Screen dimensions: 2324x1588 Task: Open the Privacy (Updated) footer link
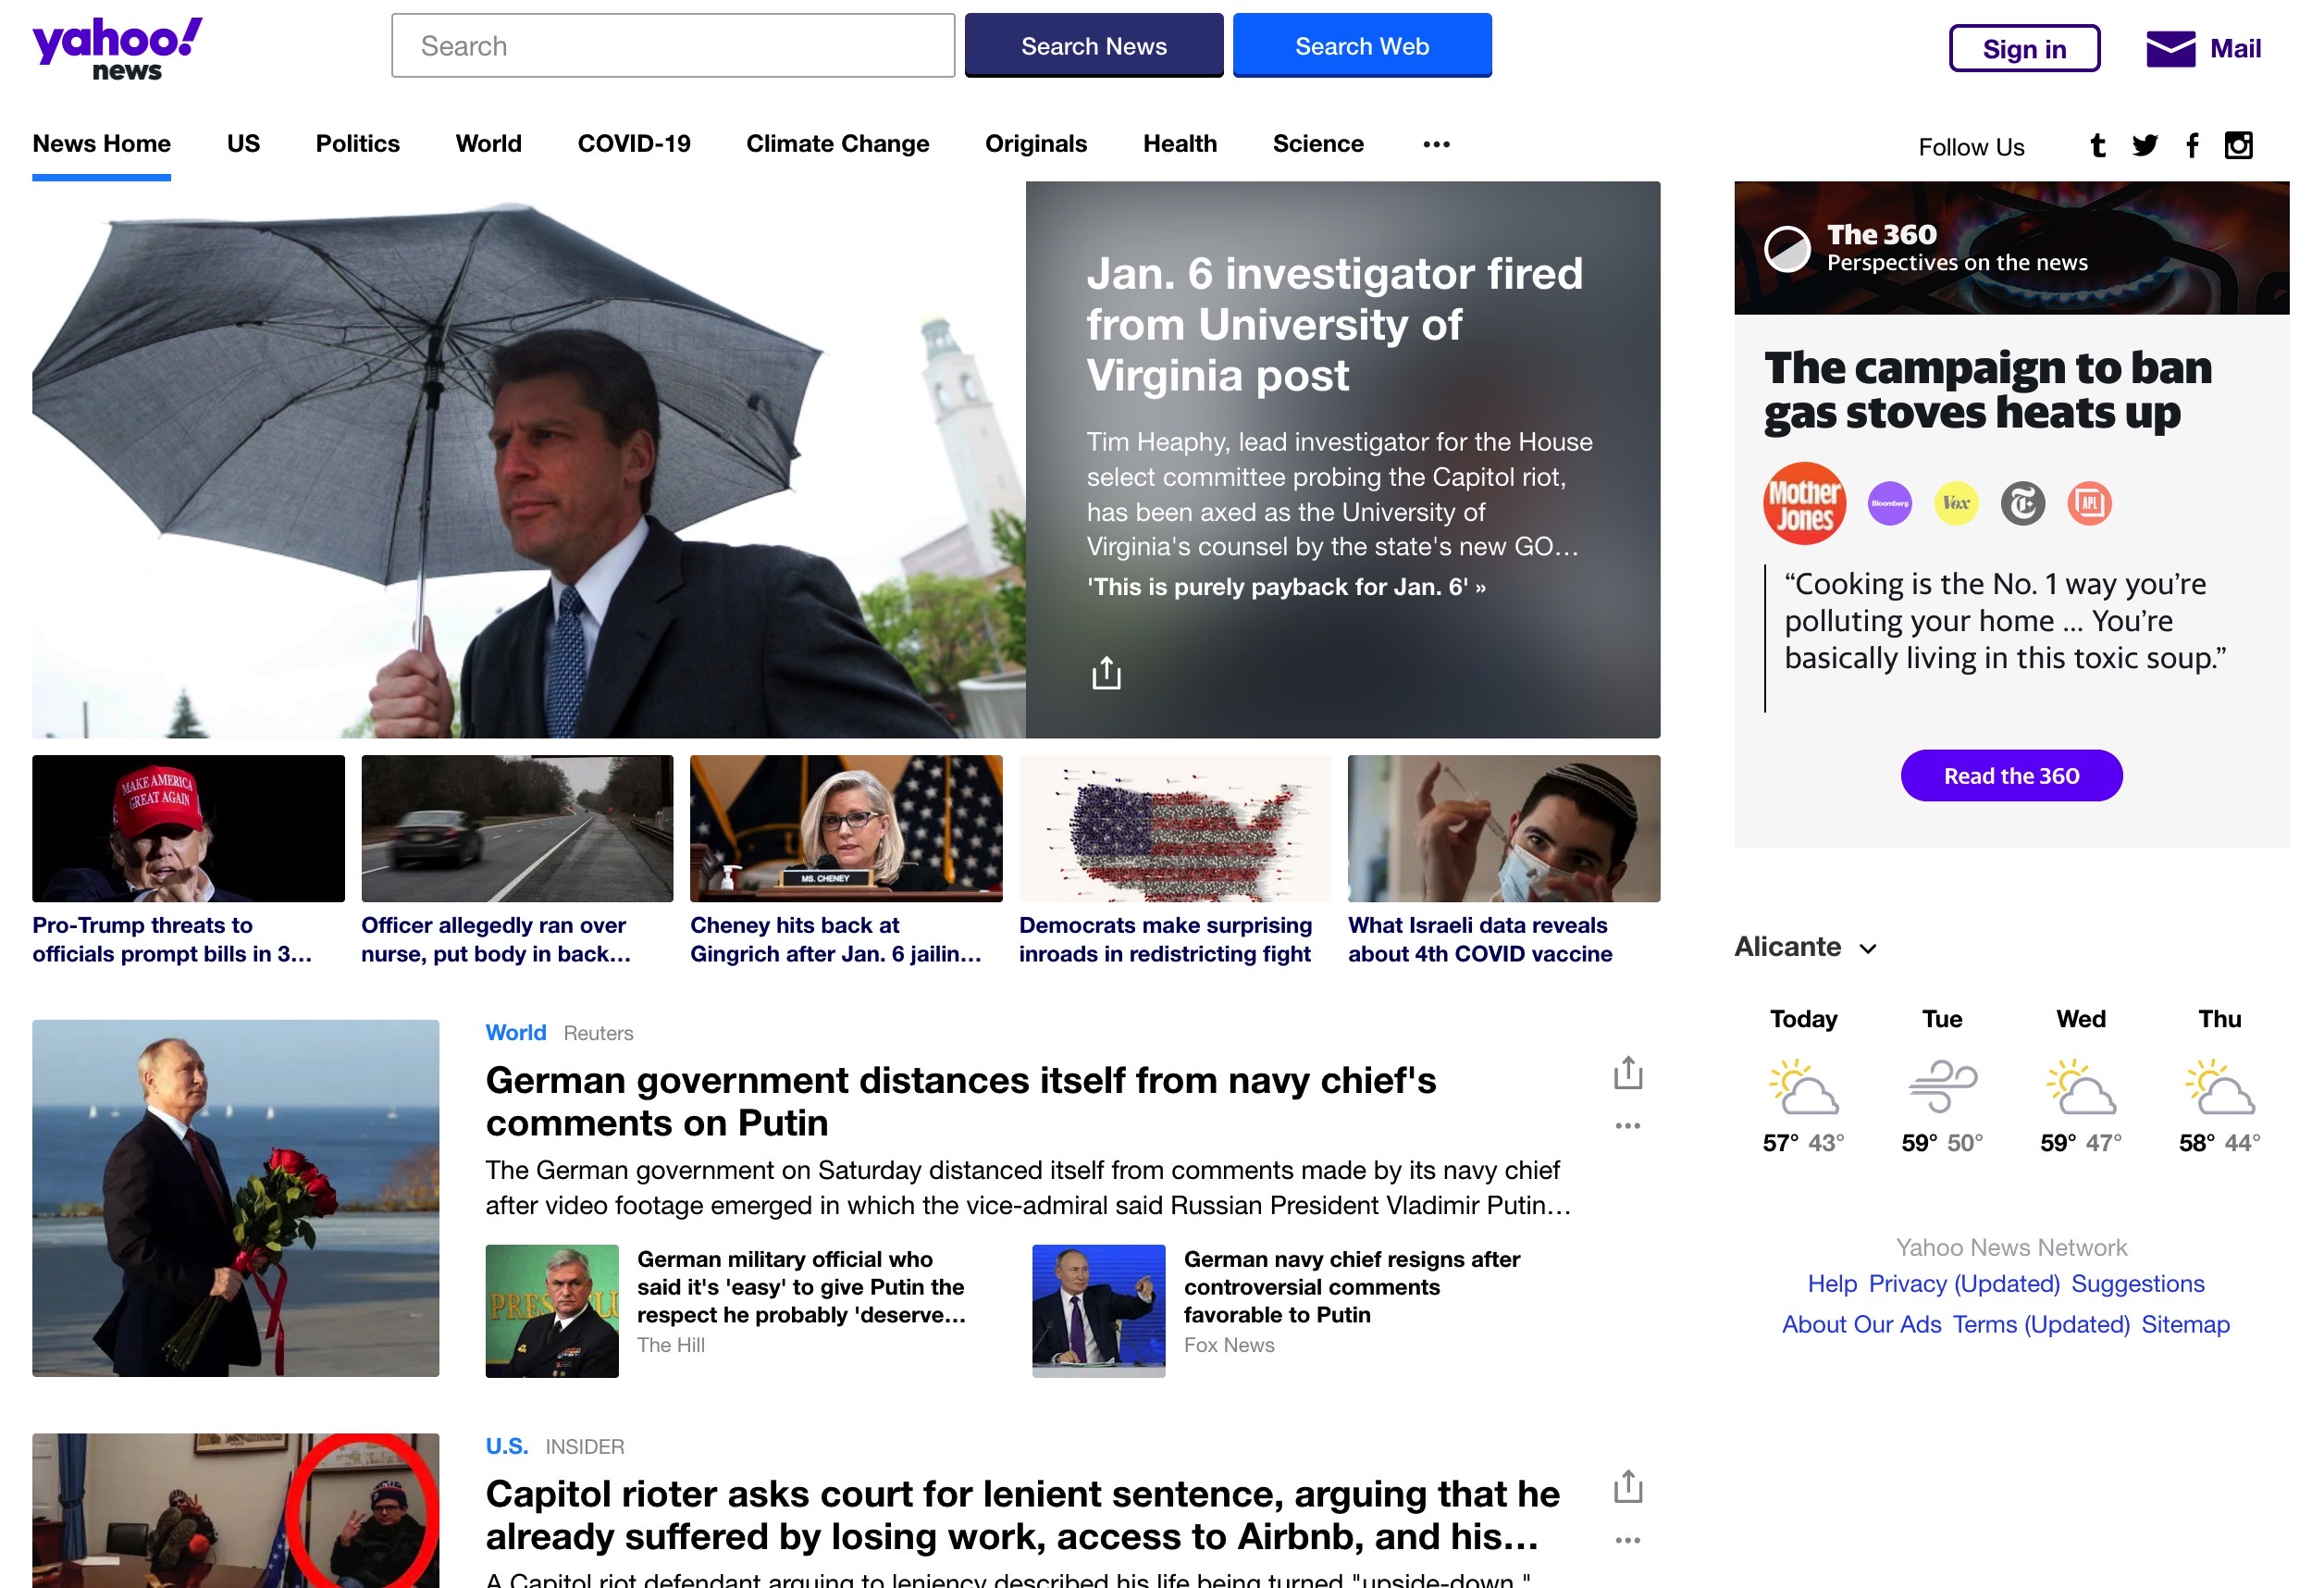click(x=1964, y=1284)
